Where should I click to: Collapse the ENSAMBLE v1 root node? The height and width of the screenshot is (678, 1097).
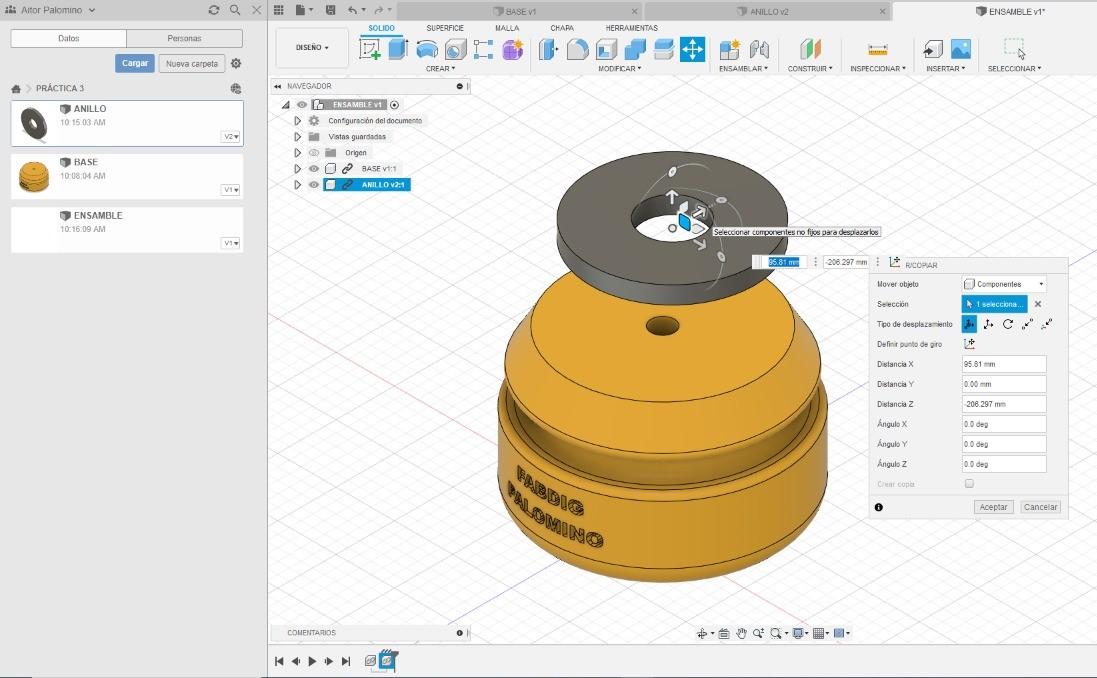tap(285, 105)
